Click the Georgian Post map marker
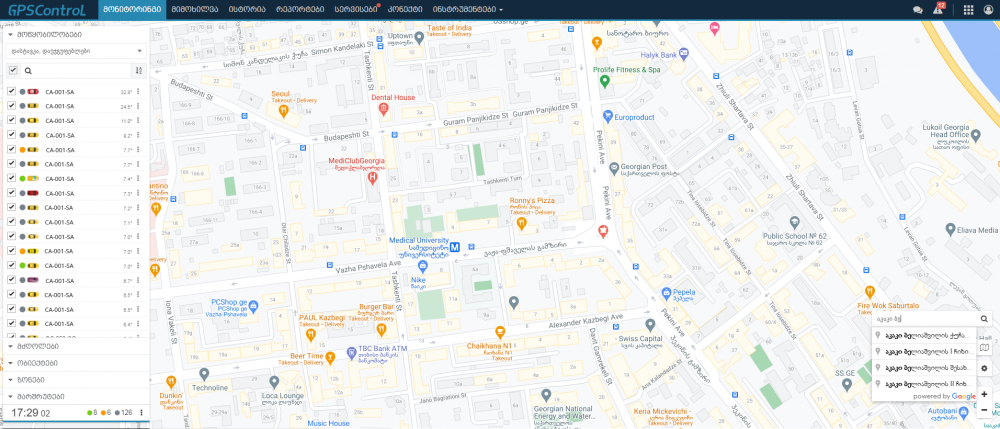1000x429 pixels. click(x=614, y=168)
